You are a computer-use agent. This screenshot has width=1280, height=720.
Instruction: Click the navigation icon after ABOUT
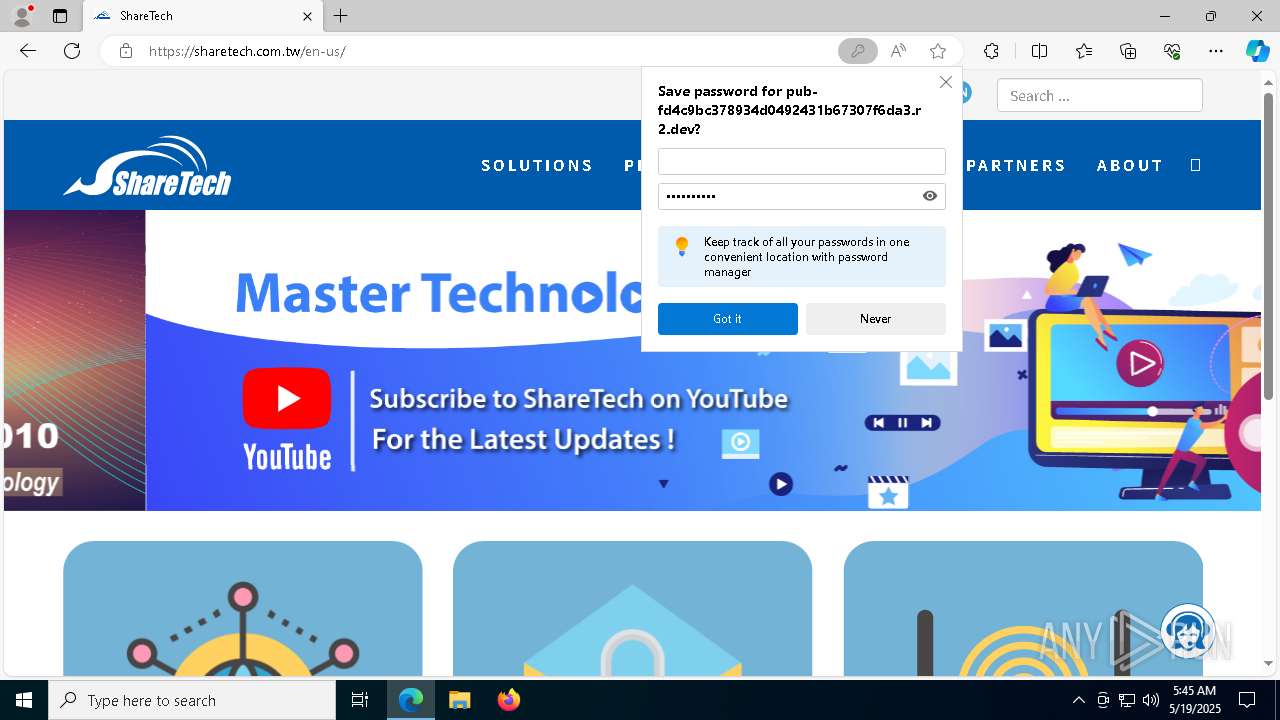[x=1195, y=165]
